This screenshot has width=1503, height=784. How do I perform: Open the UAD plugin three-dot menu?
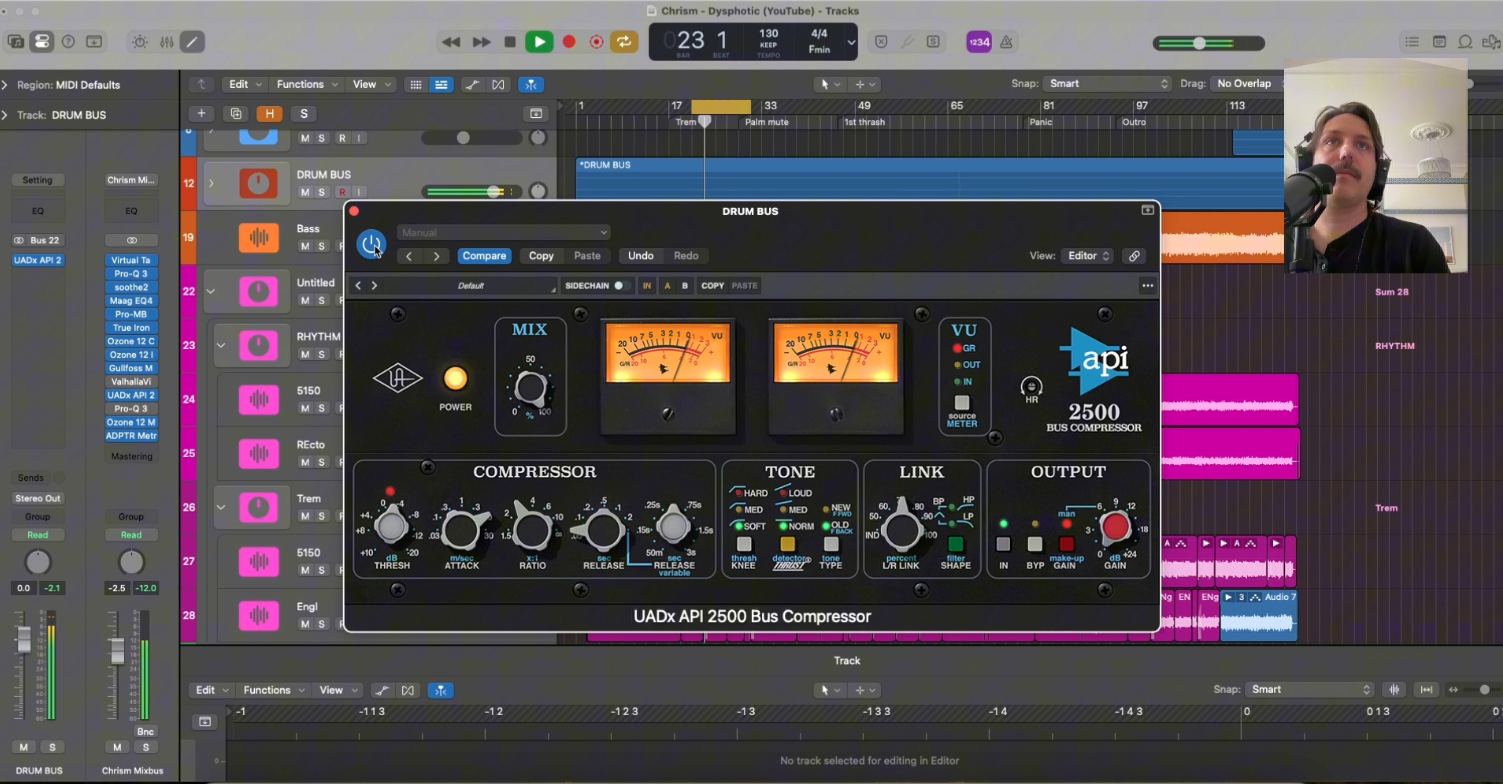pyautogui.click(x=1147, y=286)
